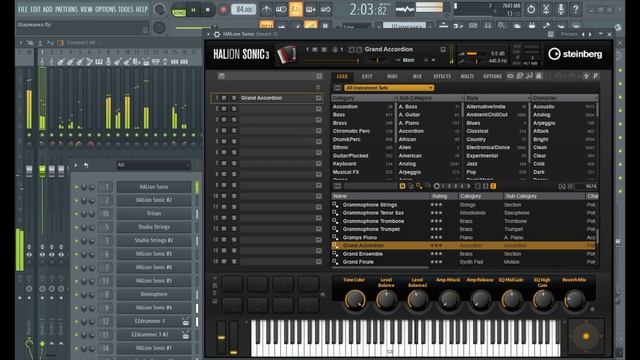Sort results by the Rating column header
The image size is (640, 360).
tap(440, 196)
